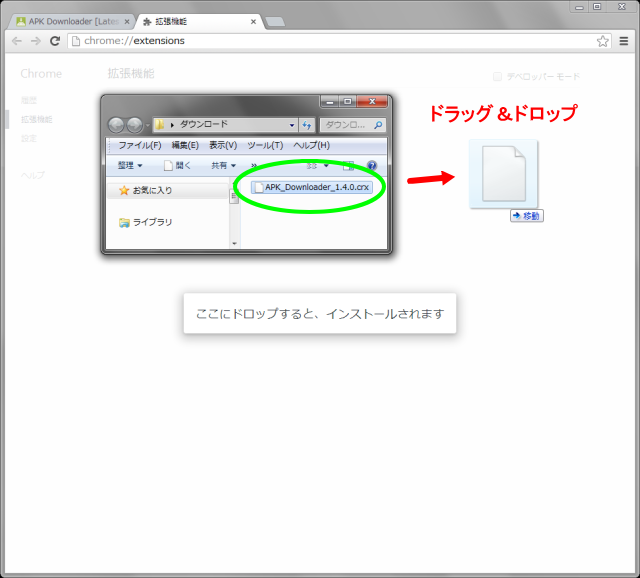The image size is (640, 578).
Task: Open ヘルプ(H) menu in Explorer
Action: [311, 145]
